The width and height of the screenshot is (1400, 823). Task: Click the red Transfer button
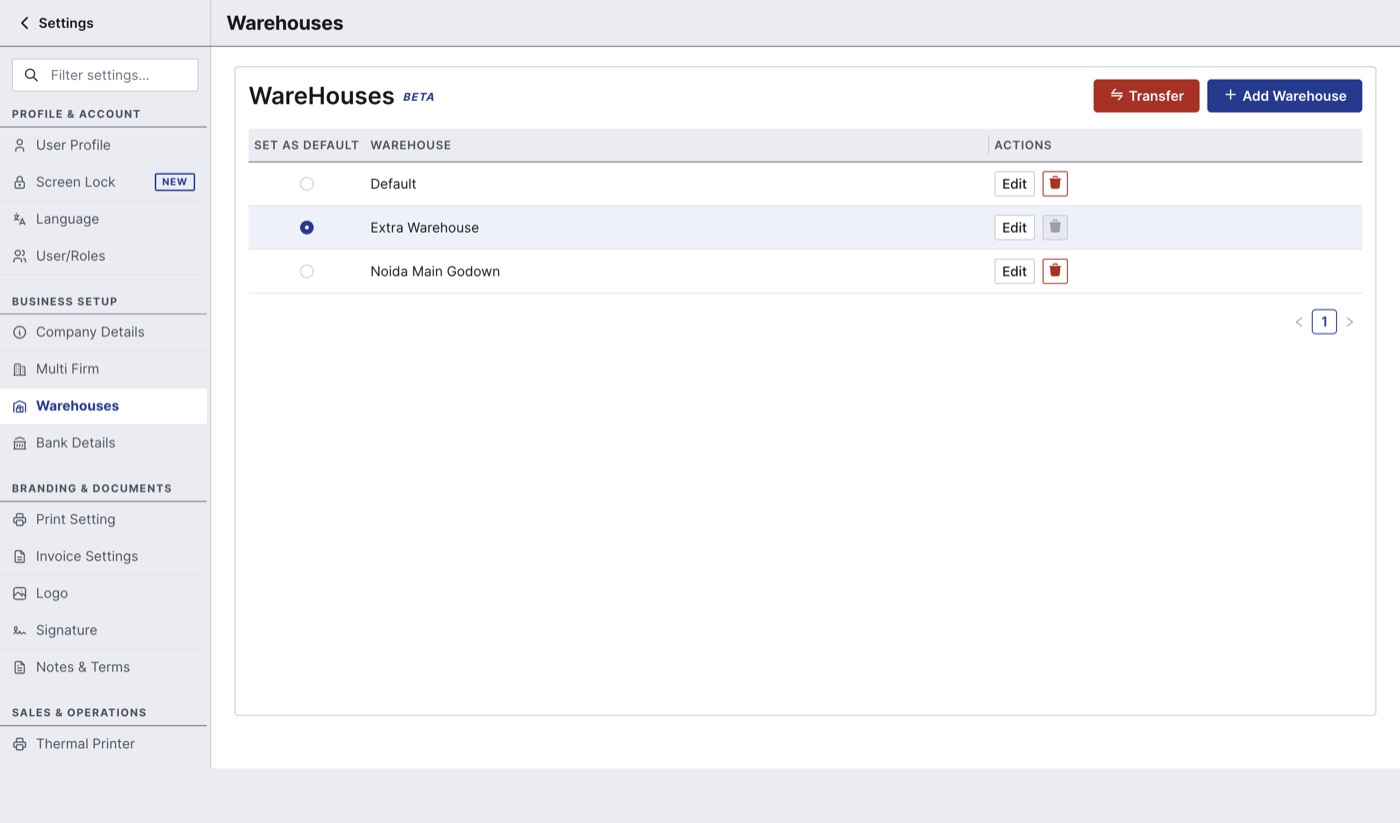coord(1146,96)
